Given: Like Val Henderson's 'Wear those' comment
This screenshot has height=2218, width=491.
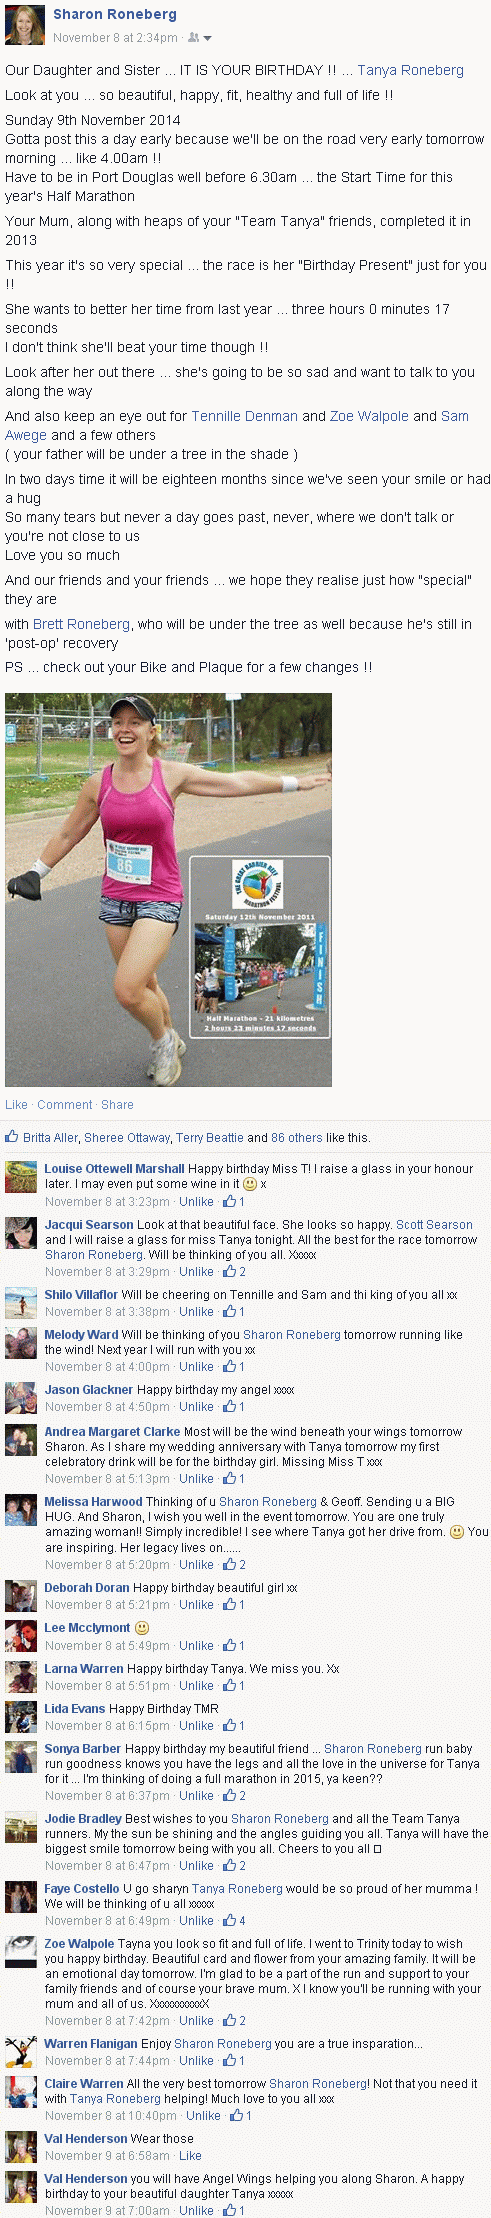Looking at the screenshot, I should (x=190, y=2155).
